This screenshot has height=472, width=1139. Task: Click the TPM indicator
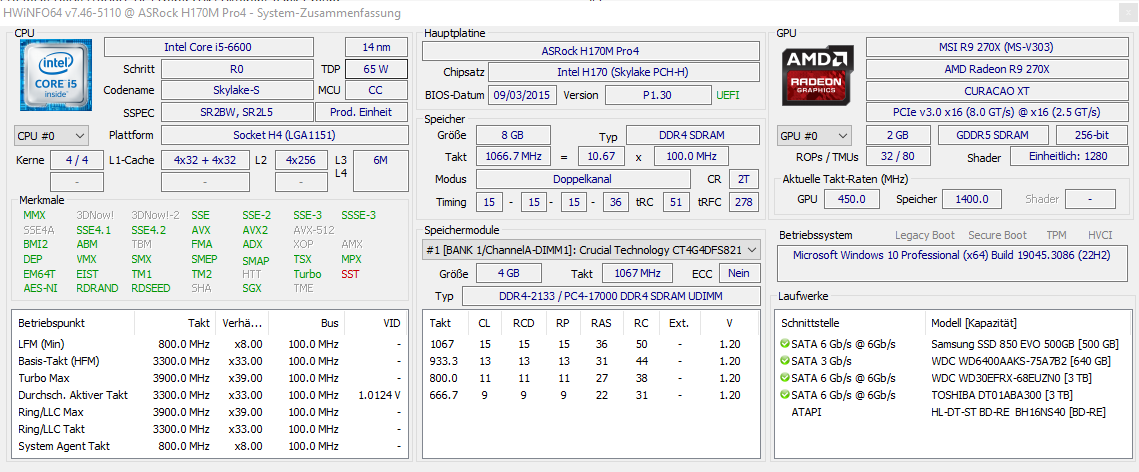[1057, 235]
